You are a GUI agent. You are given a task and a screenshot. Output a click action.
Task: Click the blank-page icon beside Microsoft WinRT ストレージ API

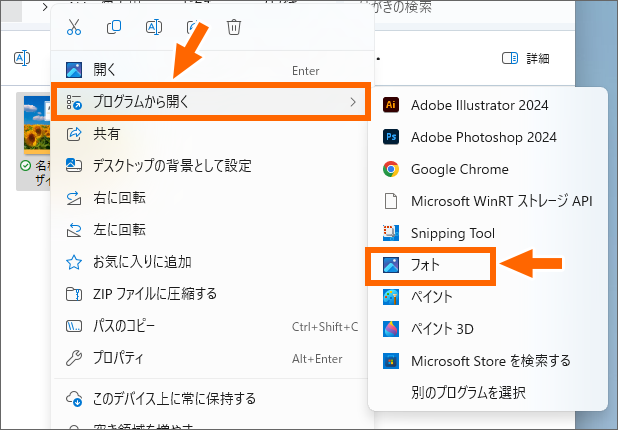coord(391,201)
